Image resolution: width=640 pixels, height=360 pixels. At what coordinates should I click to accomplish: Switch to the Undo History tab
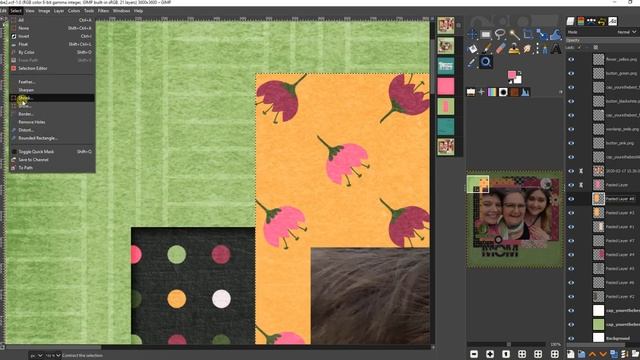(x=602, y=21)
